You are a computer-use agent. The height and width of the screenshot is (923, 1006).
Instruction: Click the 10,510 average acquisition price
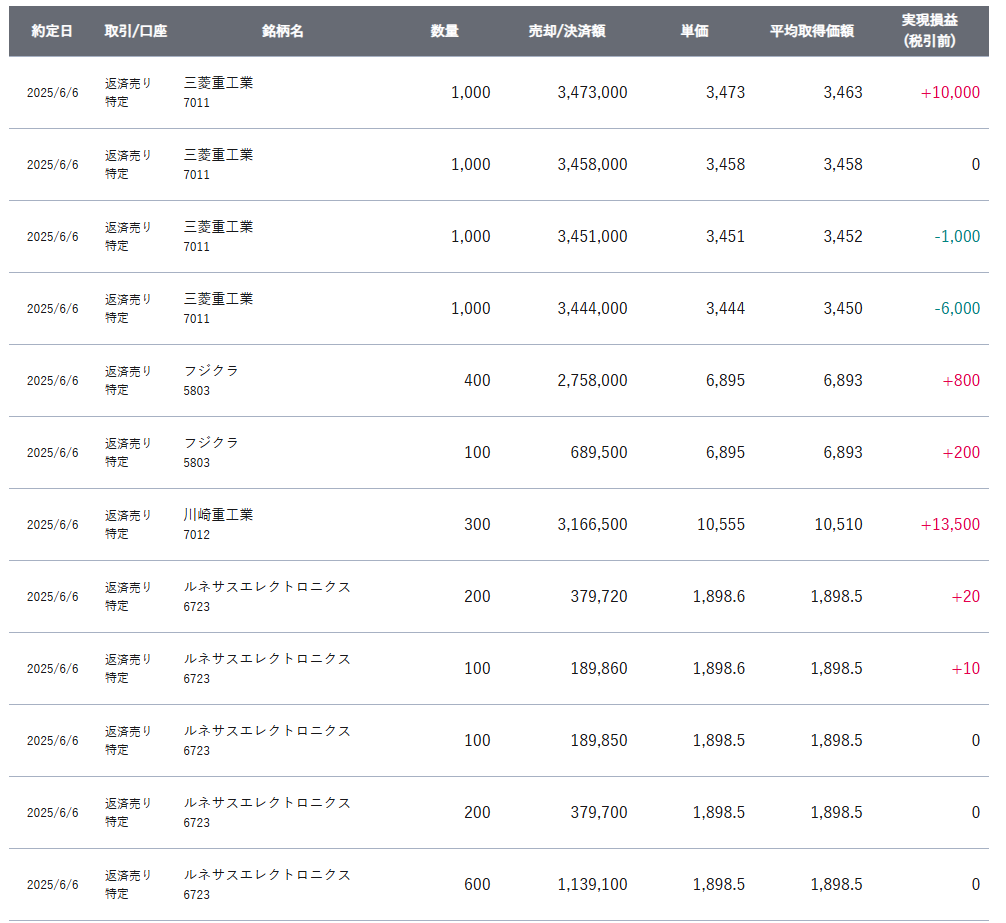(x=839, y=524)
